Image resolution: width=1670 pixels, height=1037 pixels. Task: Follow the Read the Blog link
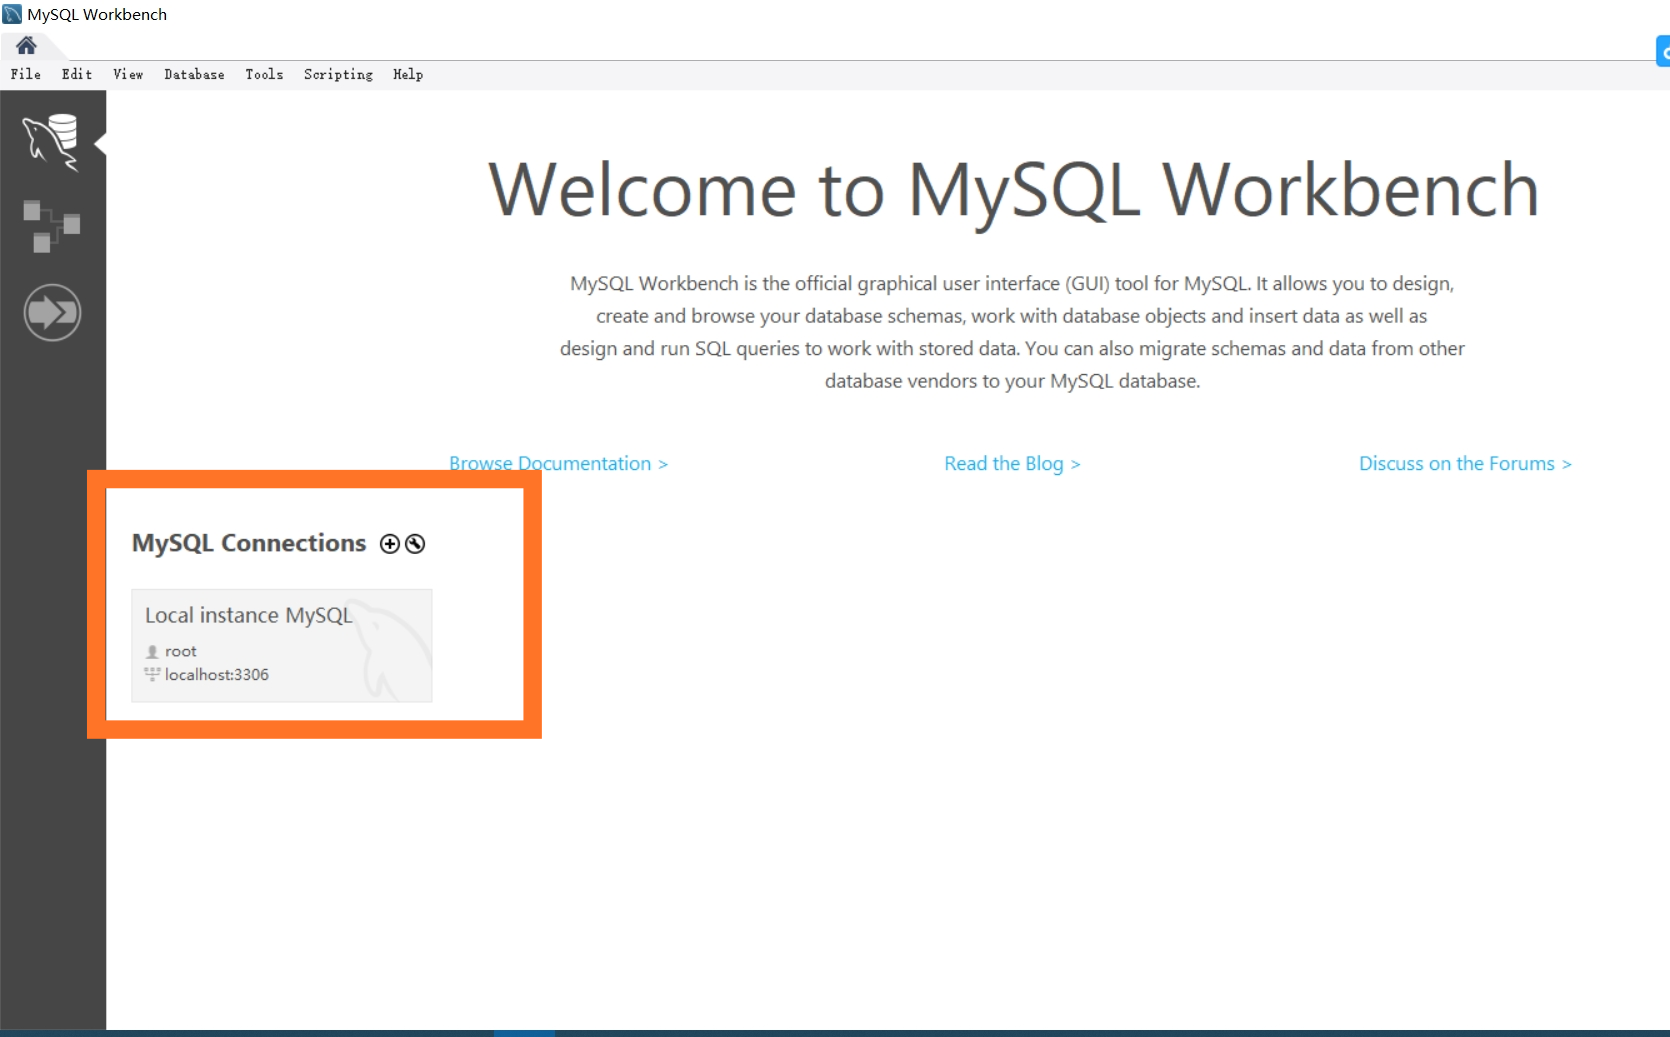[x=1012, y=463]
